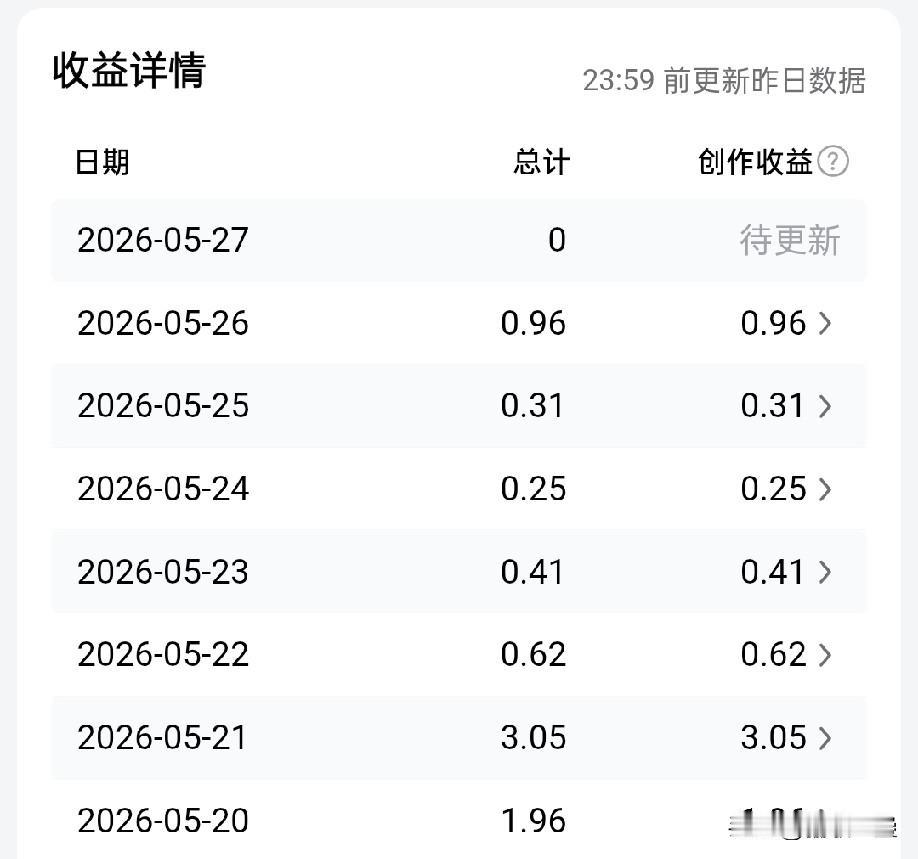The height and width of the screenshot is (859, 918).
Task: Select the date 2026-05-25
Action: point(163,406)
